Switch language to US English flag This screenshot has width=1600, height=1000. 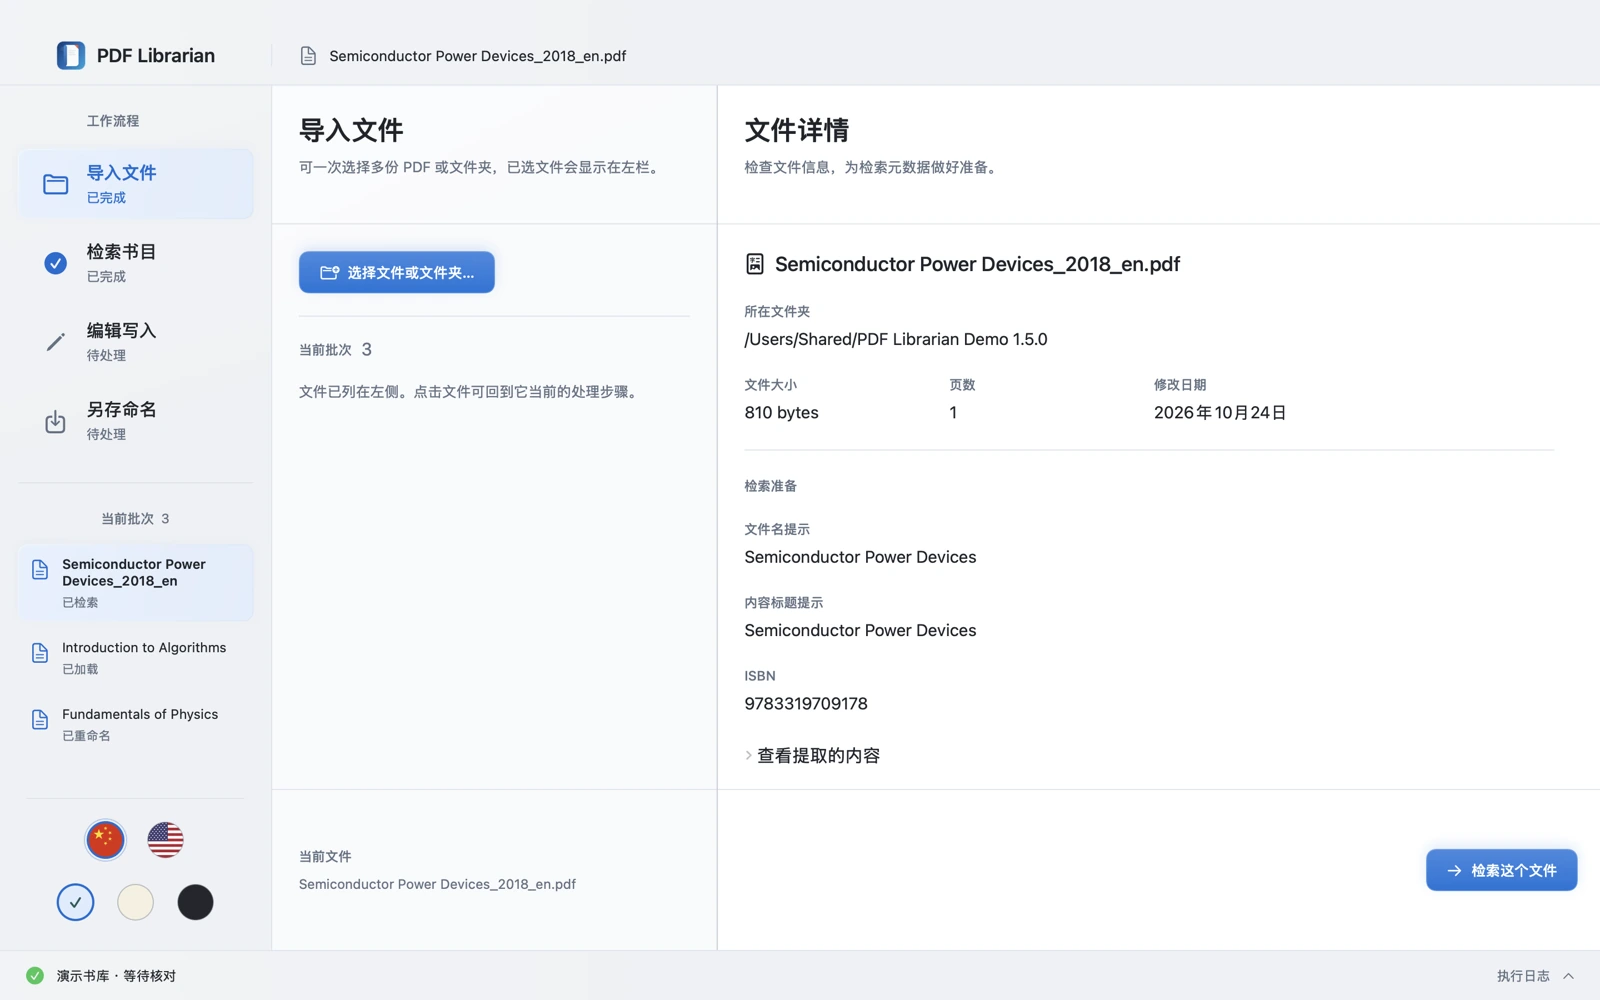165,840
